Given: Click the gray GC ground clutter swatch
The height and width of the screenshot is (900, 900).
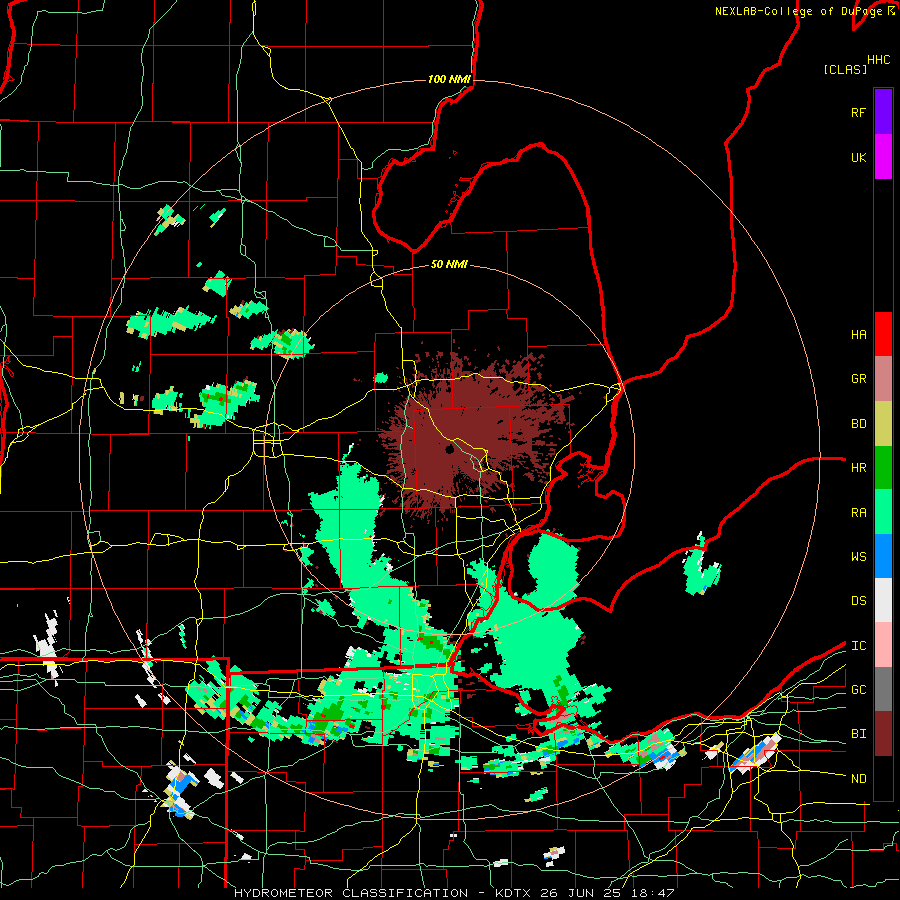Looking at the screenshot, I should tap(883, 689).
